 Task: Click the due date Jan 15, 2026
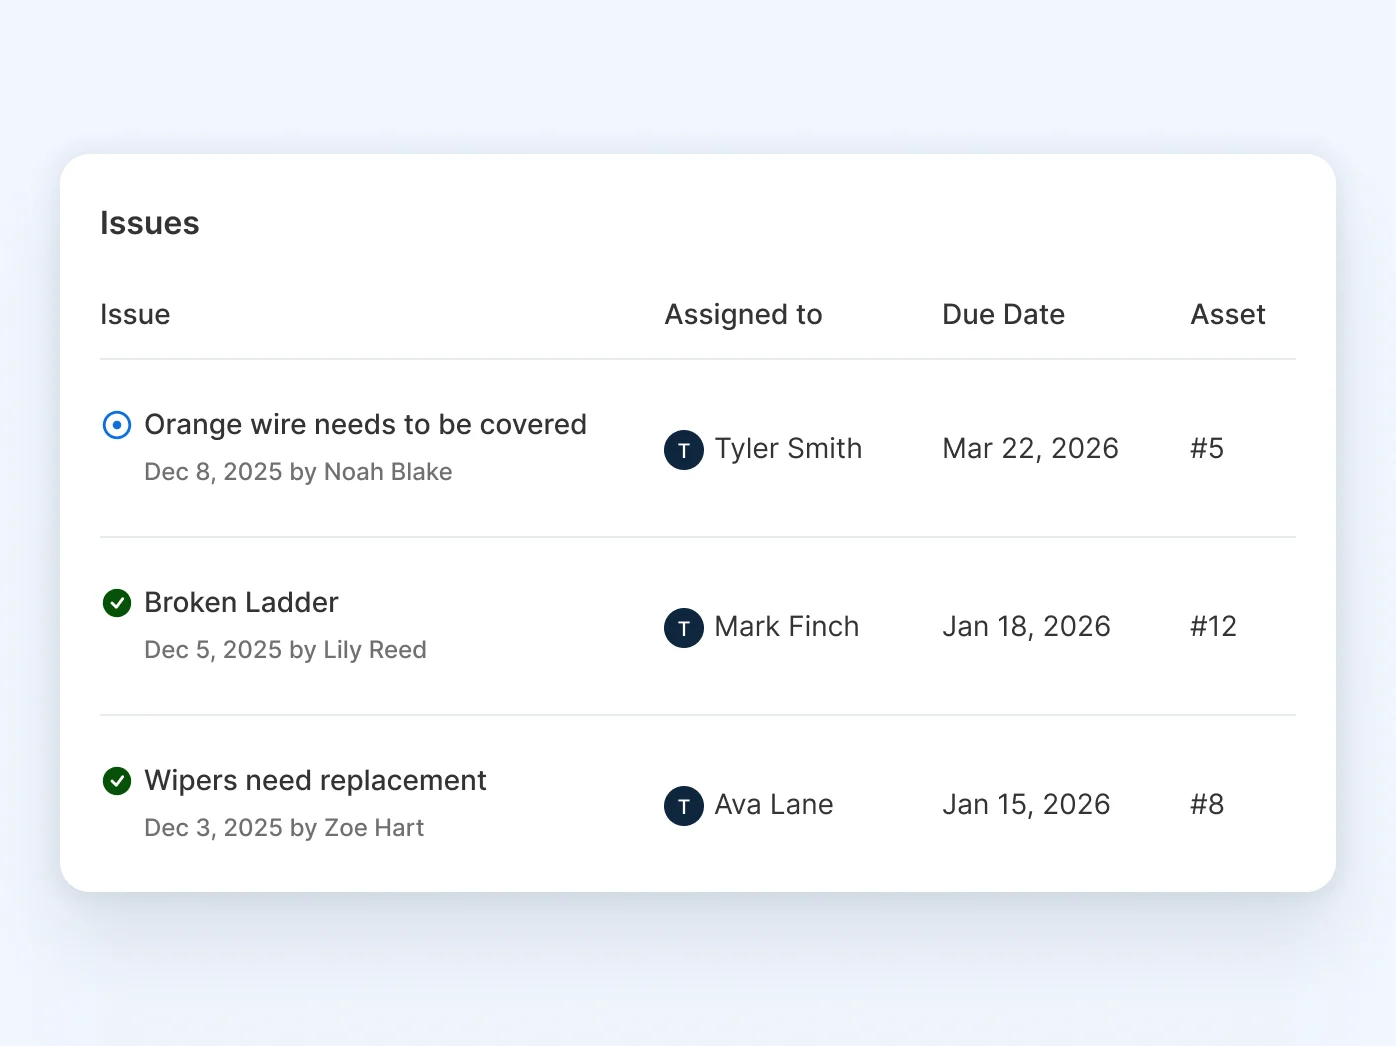pyautogui.click(x=1026, y=806)
